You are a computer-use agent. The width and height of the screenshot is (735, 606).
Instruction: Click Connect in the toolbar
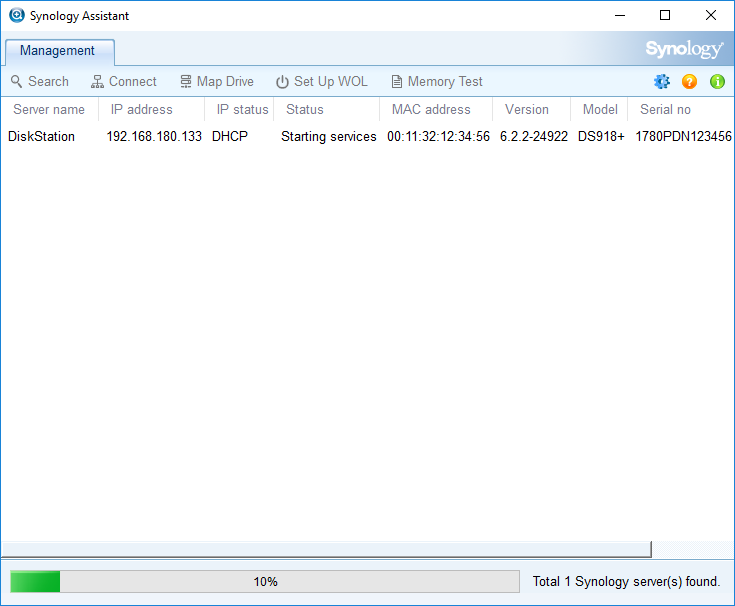[x=124, y=82]
